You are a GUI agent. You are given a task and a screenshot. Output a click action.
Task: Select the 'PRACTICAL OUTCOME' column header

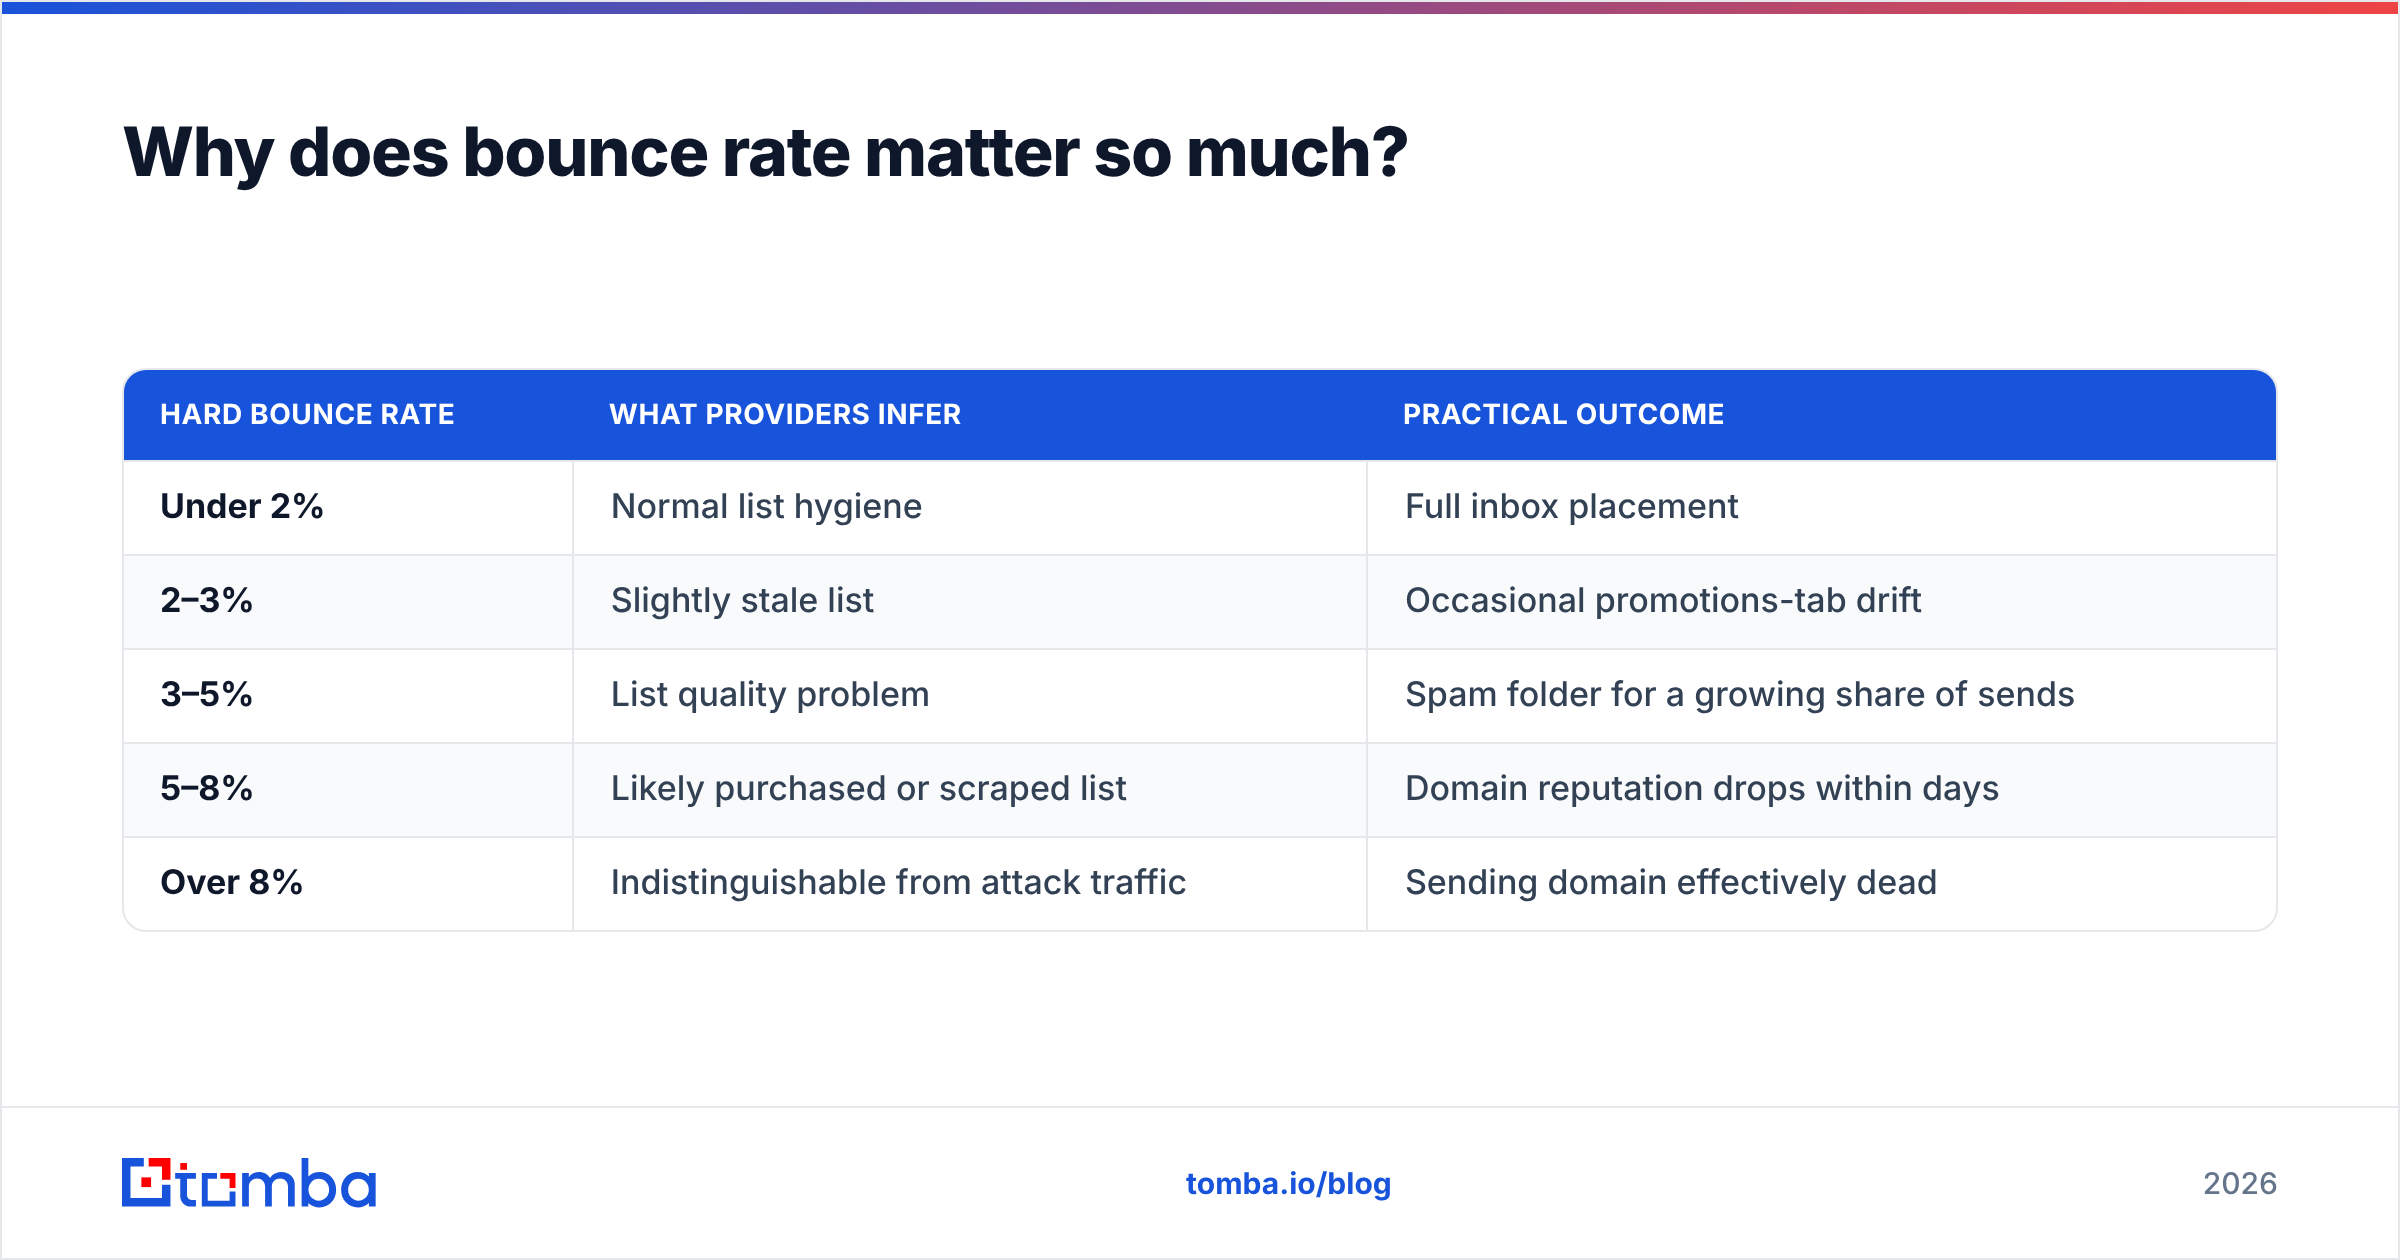pos(1822,414)
